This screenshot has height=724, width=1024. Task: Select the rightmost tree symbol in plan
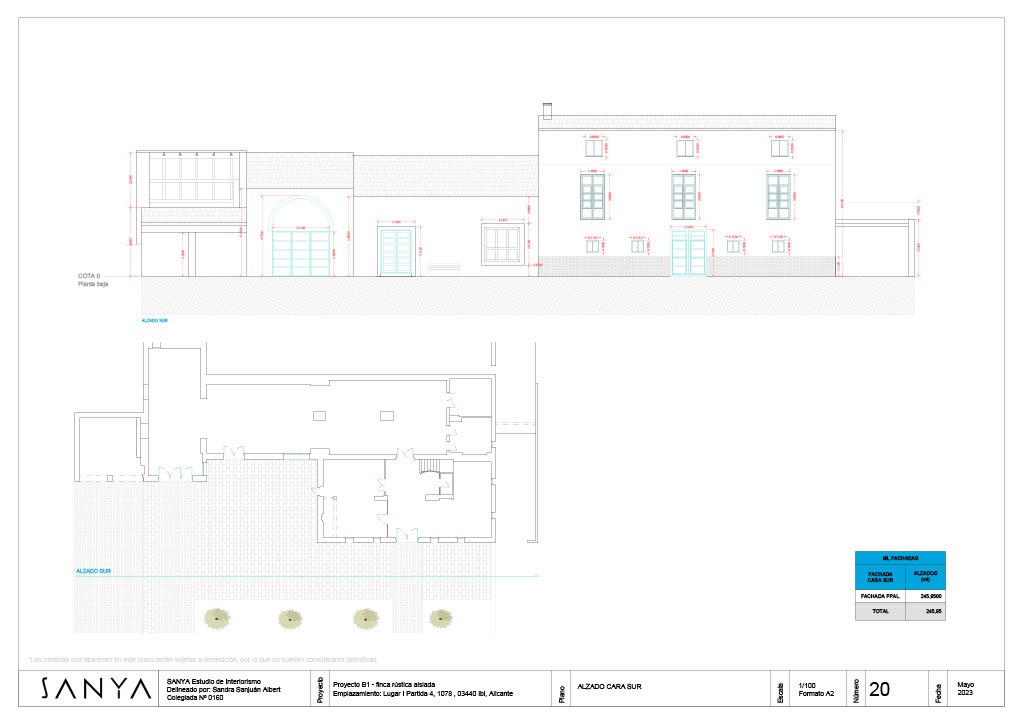440,619
